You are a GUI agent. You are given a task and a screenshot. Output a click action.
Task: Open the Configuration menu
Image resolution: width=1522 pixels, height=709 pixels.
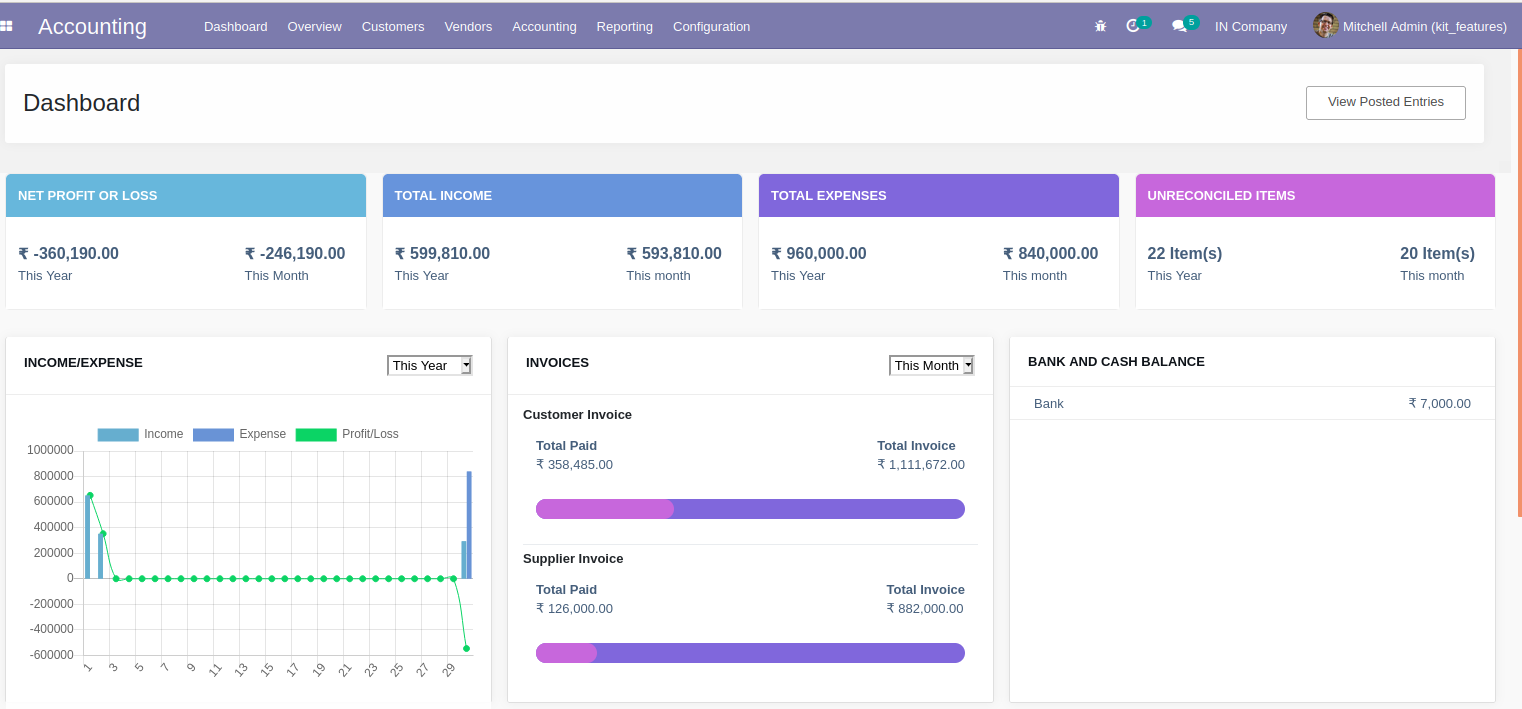click(711, 27)
